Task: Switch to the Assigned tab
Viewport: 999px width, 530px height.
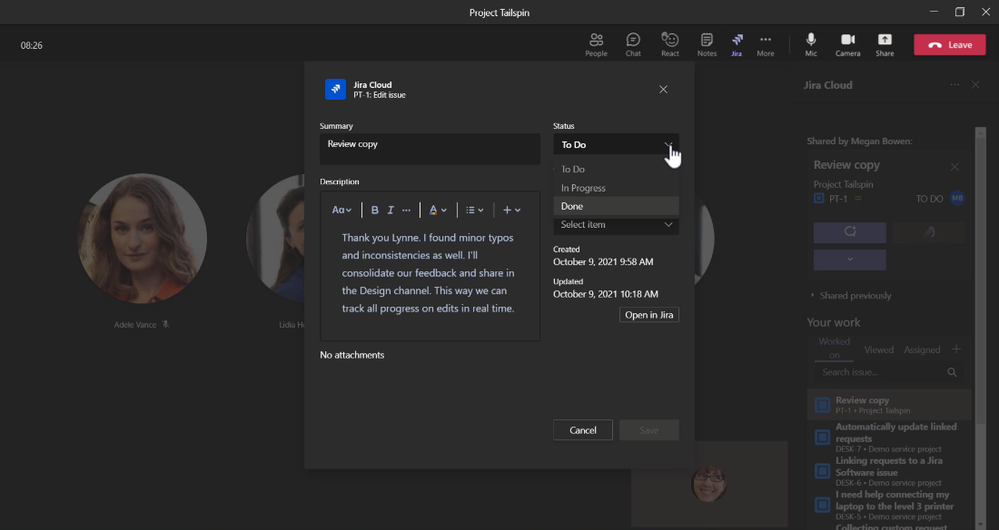Action: 921,350
